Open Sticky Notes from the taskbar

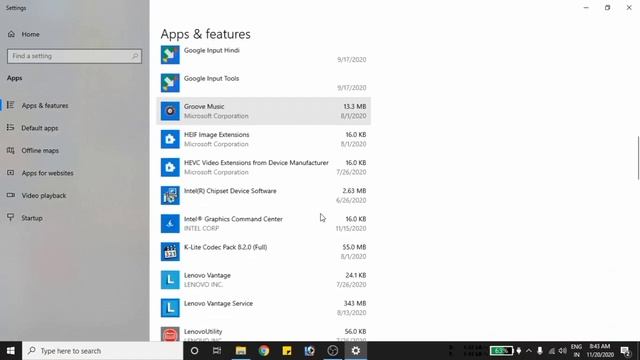pos(287,351)
